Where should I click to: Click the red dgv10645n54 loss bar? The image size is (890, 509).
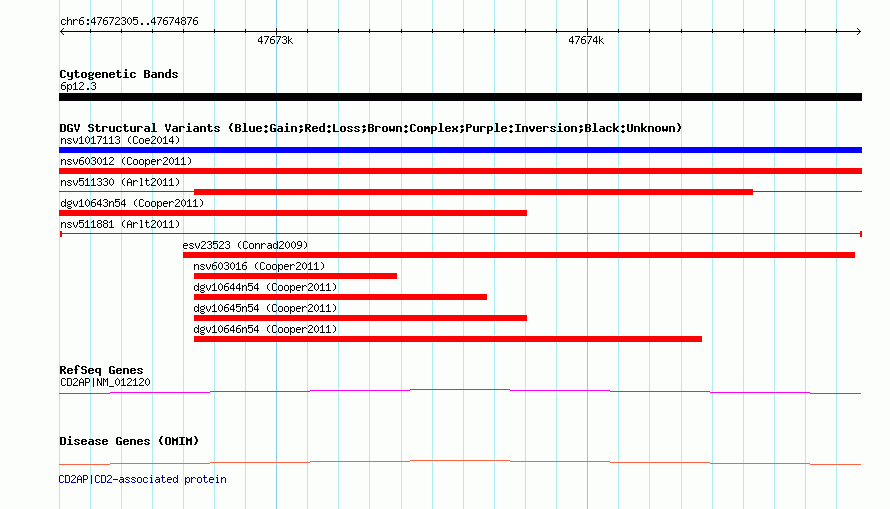pos(360,318)
